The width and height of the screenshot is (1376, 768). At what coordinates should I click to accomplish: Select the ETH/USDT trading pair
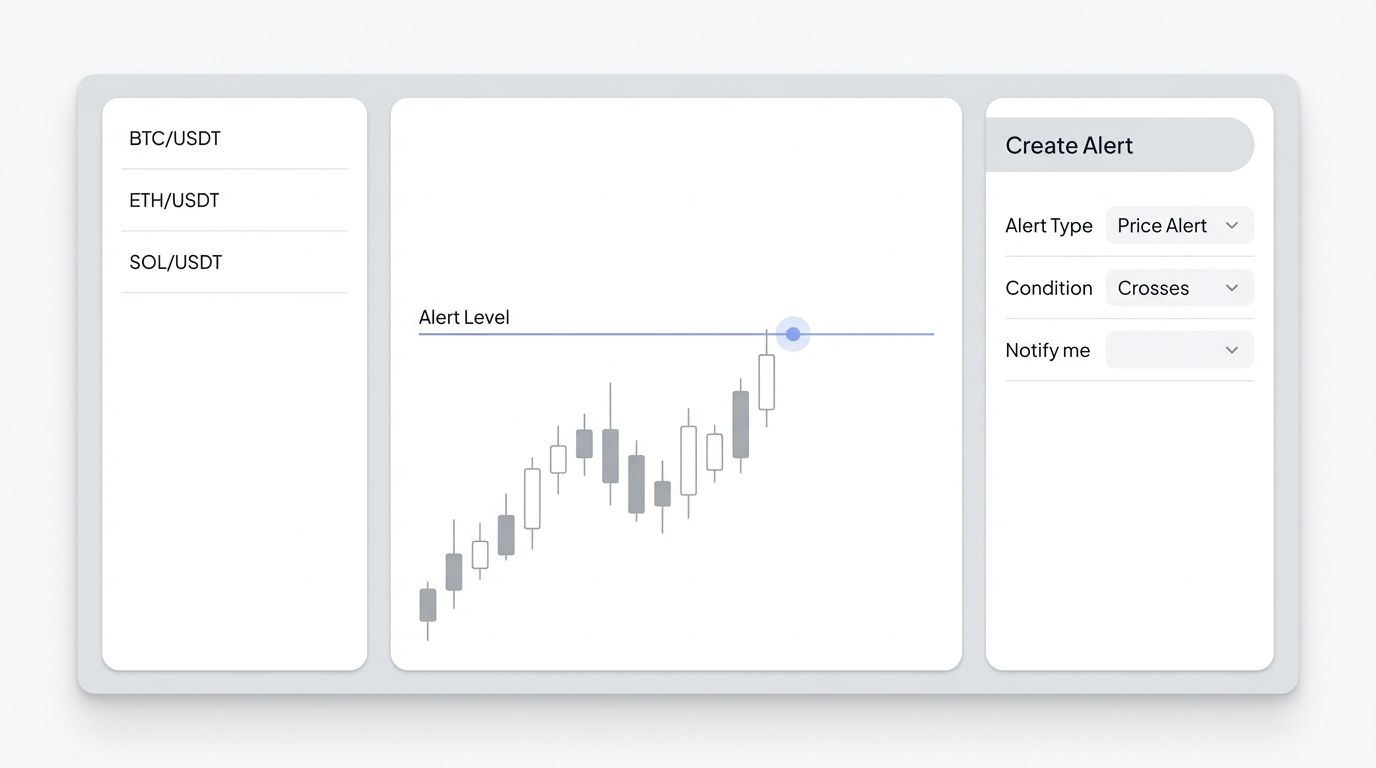(174, 200)
